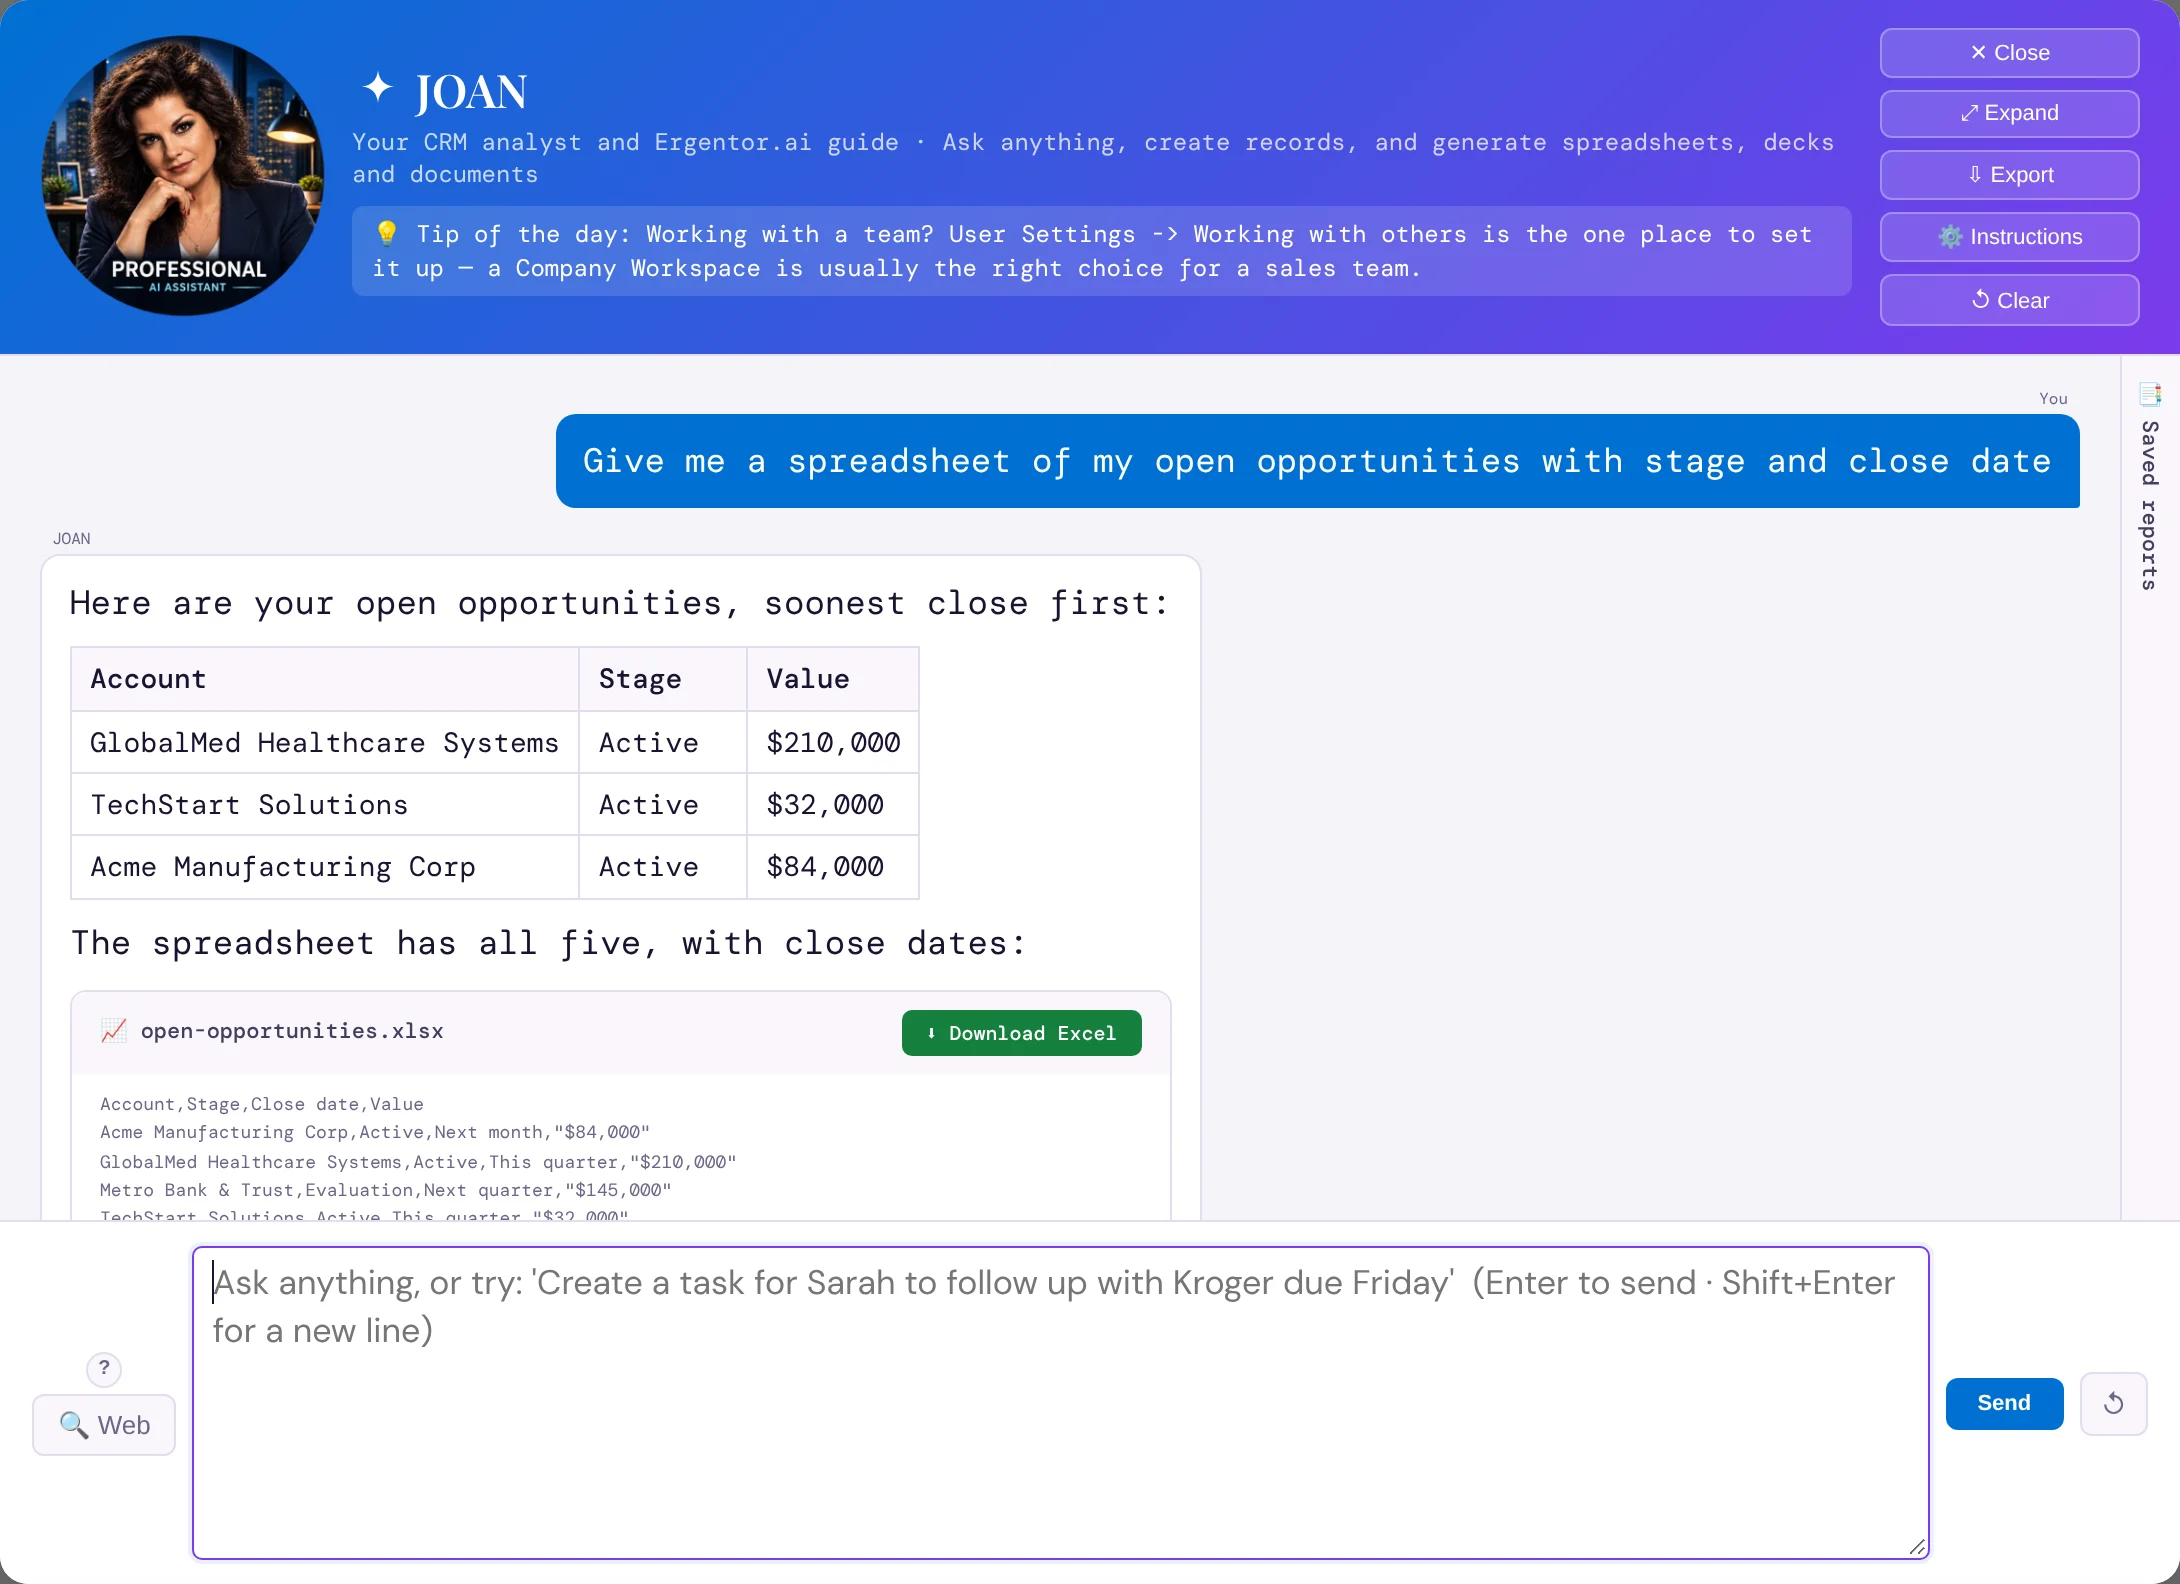Click the $32,000 value cell
2180x1584 pixels.
[832, 805]
